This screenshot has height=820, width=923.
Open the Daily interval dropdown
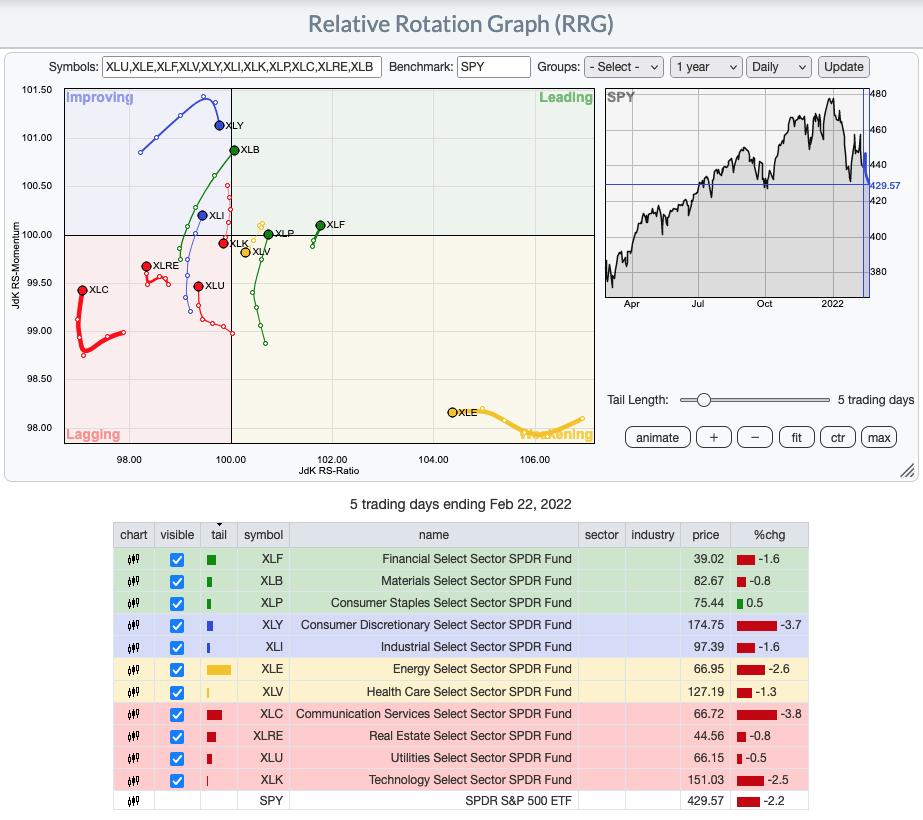click(778, 67)
